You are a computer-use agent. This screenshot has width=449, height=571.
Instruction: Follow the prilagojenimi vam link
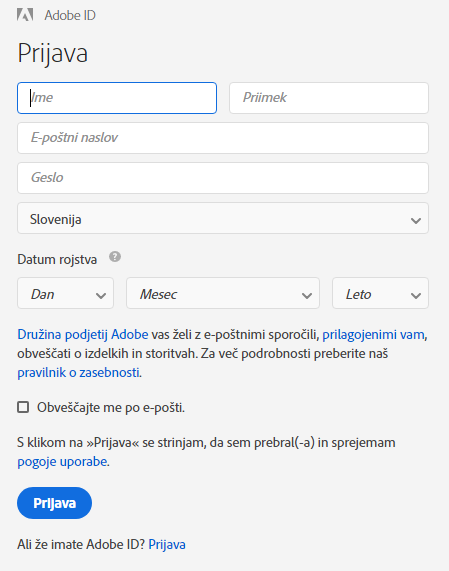[373, 334]
